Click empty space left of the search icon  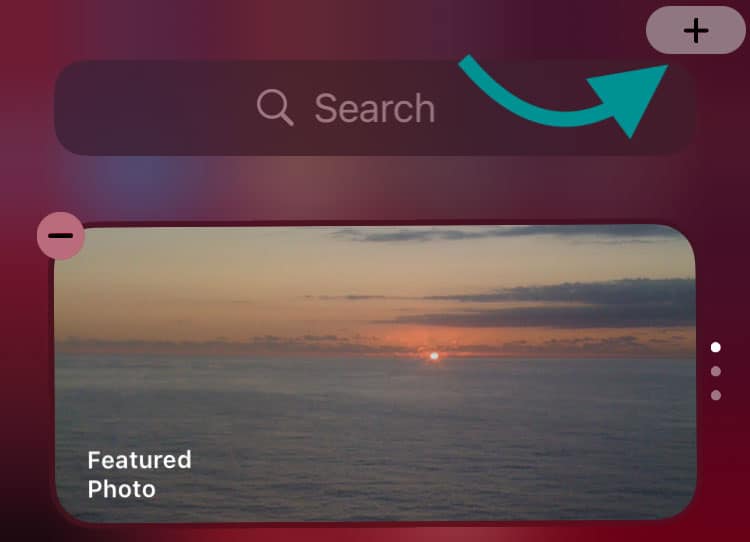coord(153,108)
